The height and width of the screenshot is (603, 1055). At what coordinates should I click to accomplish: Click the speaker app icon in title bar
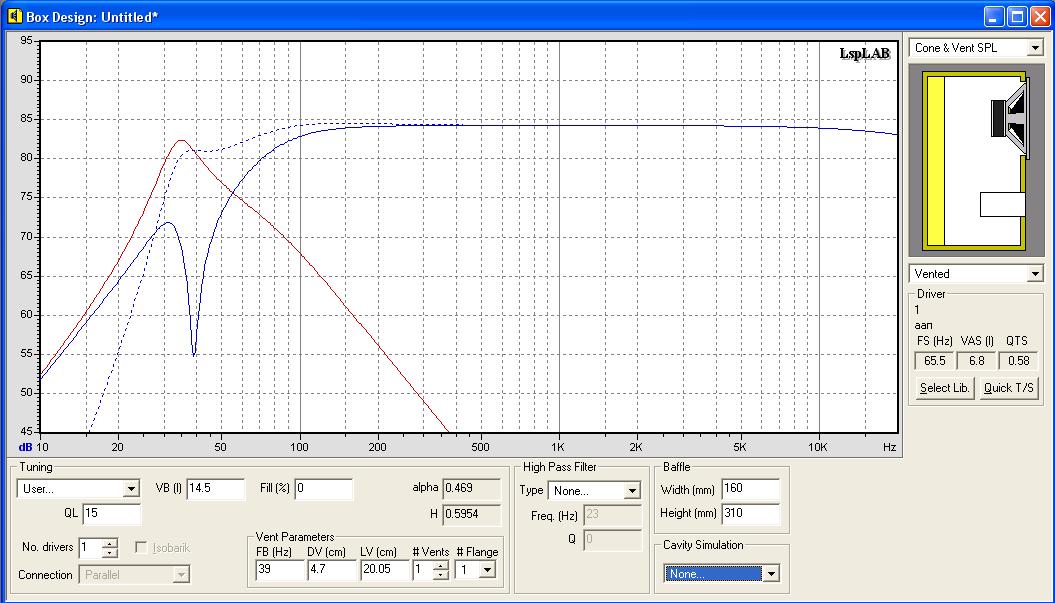tap(15, 16)
